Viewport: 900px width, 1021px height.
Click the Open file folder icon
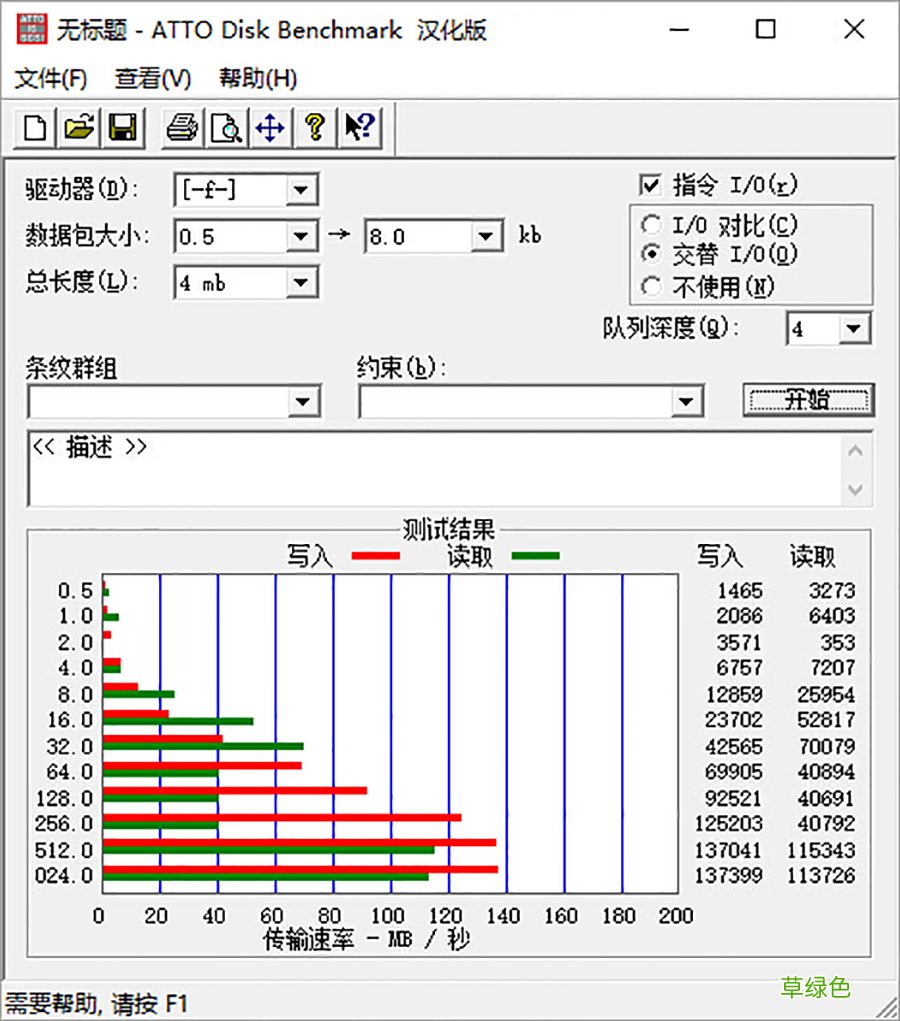[x=79, y=128]
